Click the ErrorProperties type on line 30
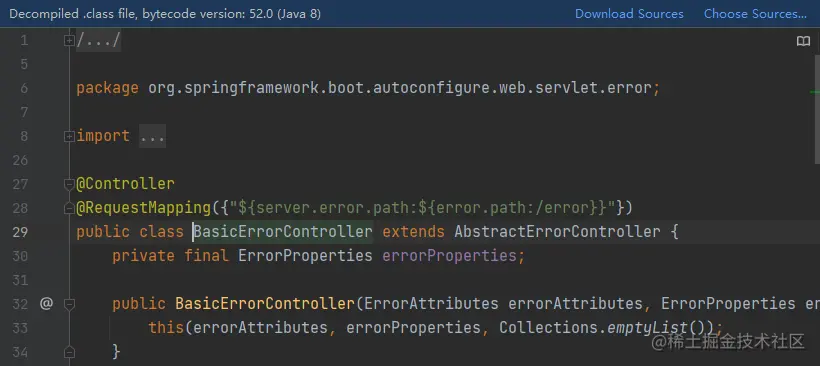This screenshot has height=366, width=820. click(x=305, y=256)
